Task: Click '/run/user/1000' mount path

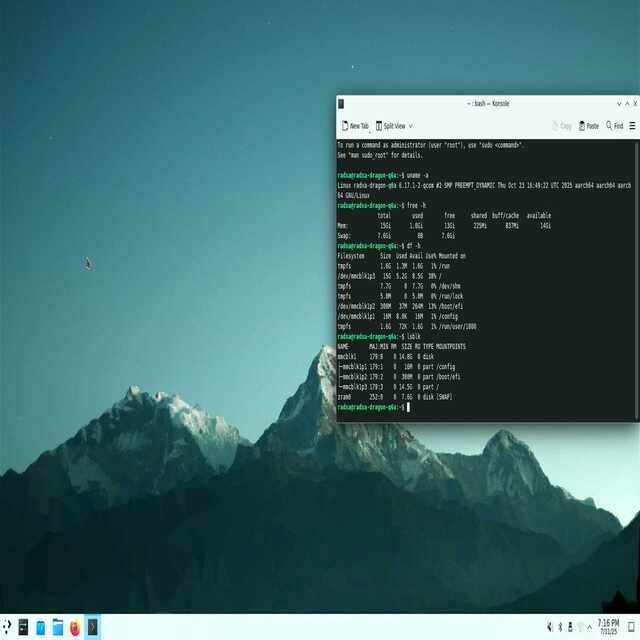Action: tap(456, 327)
